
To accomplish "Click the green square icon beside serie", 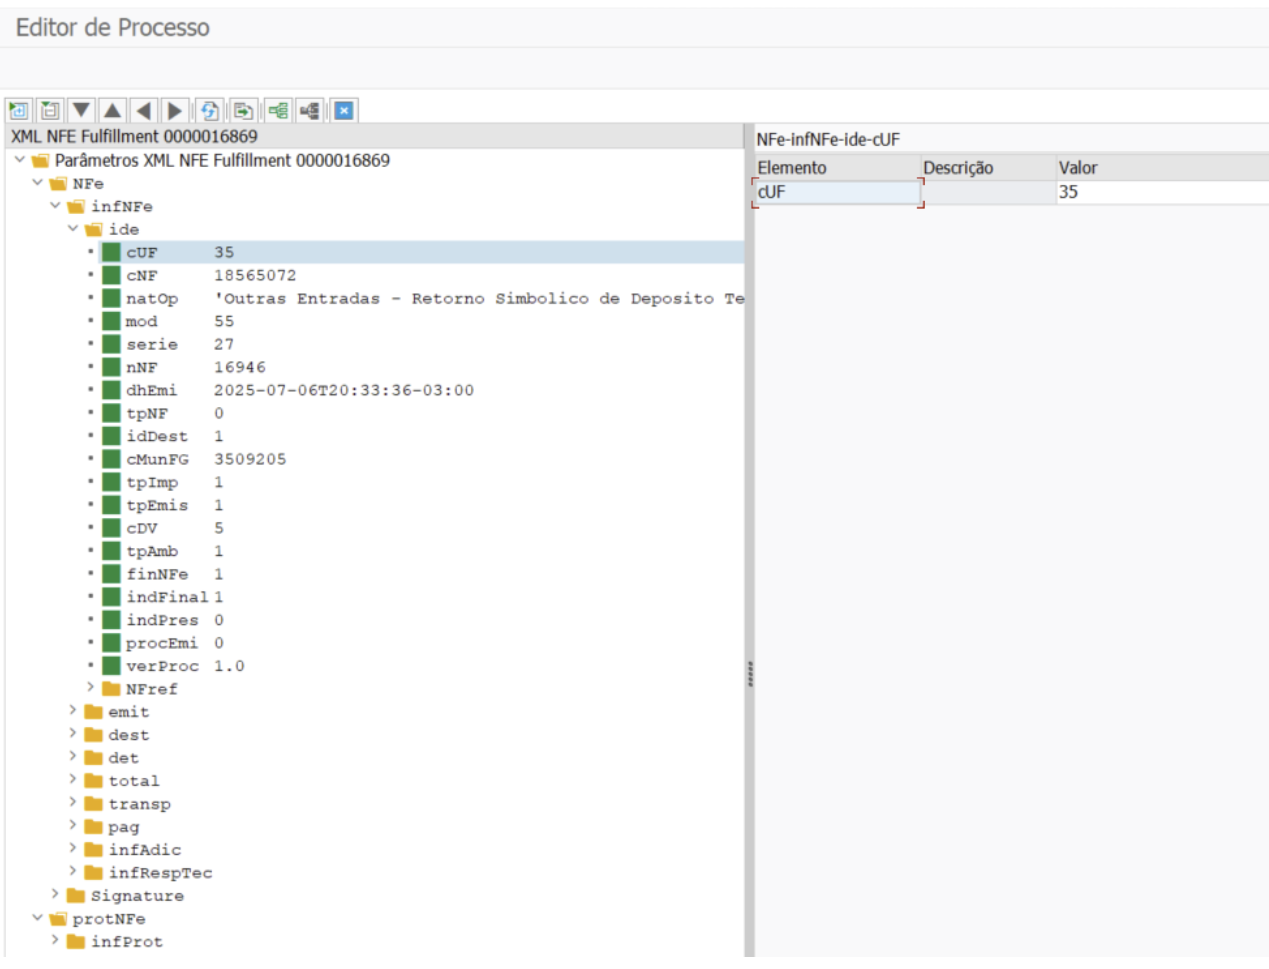I will (111, 344).
